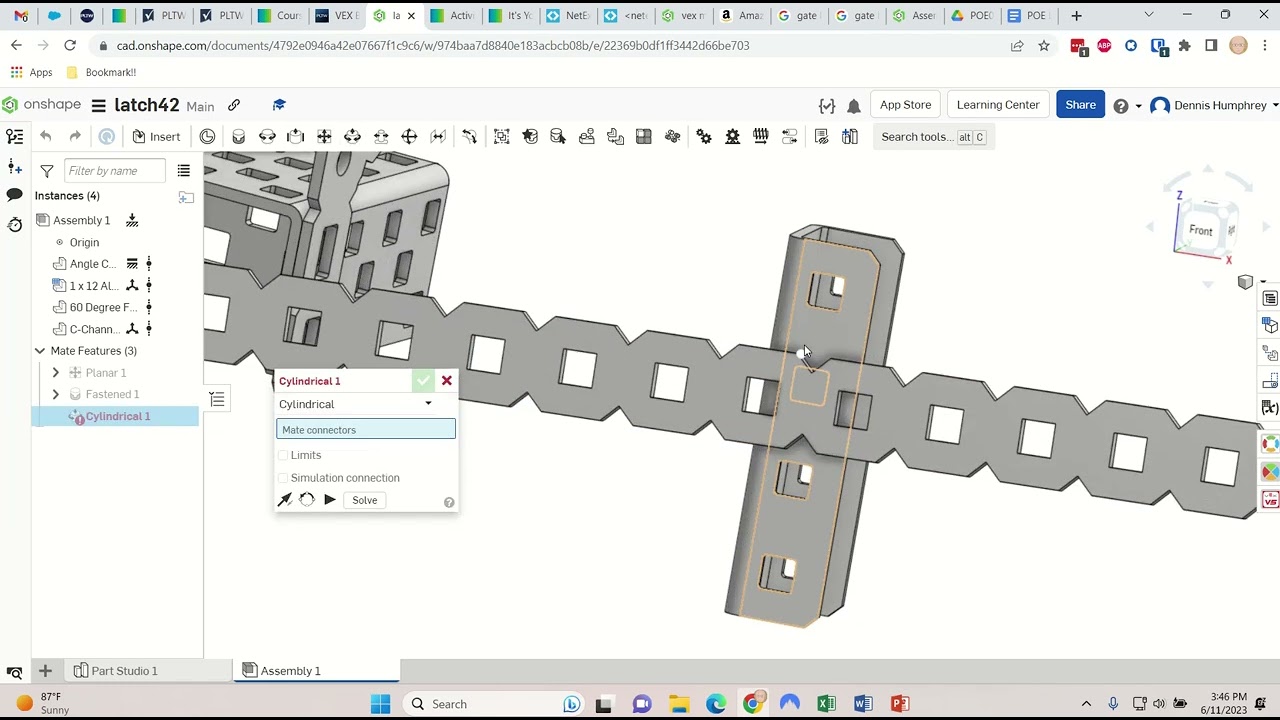The width and height of the screenshot is (1280, 720).
Task: Click the filter funnel icon
Action: pos(47,171)
